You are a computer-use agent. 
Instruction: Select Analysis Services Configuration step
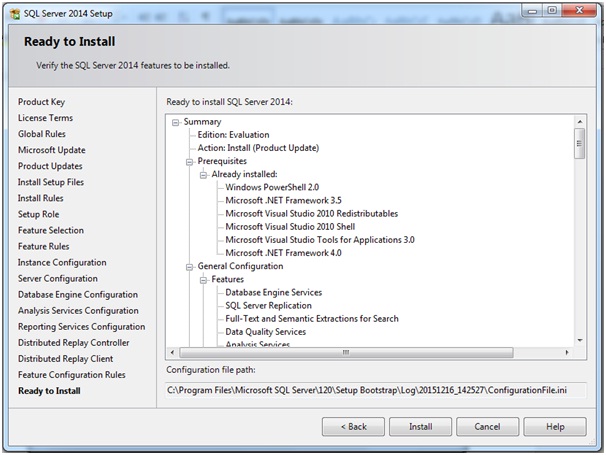click(x=78, y=311)
